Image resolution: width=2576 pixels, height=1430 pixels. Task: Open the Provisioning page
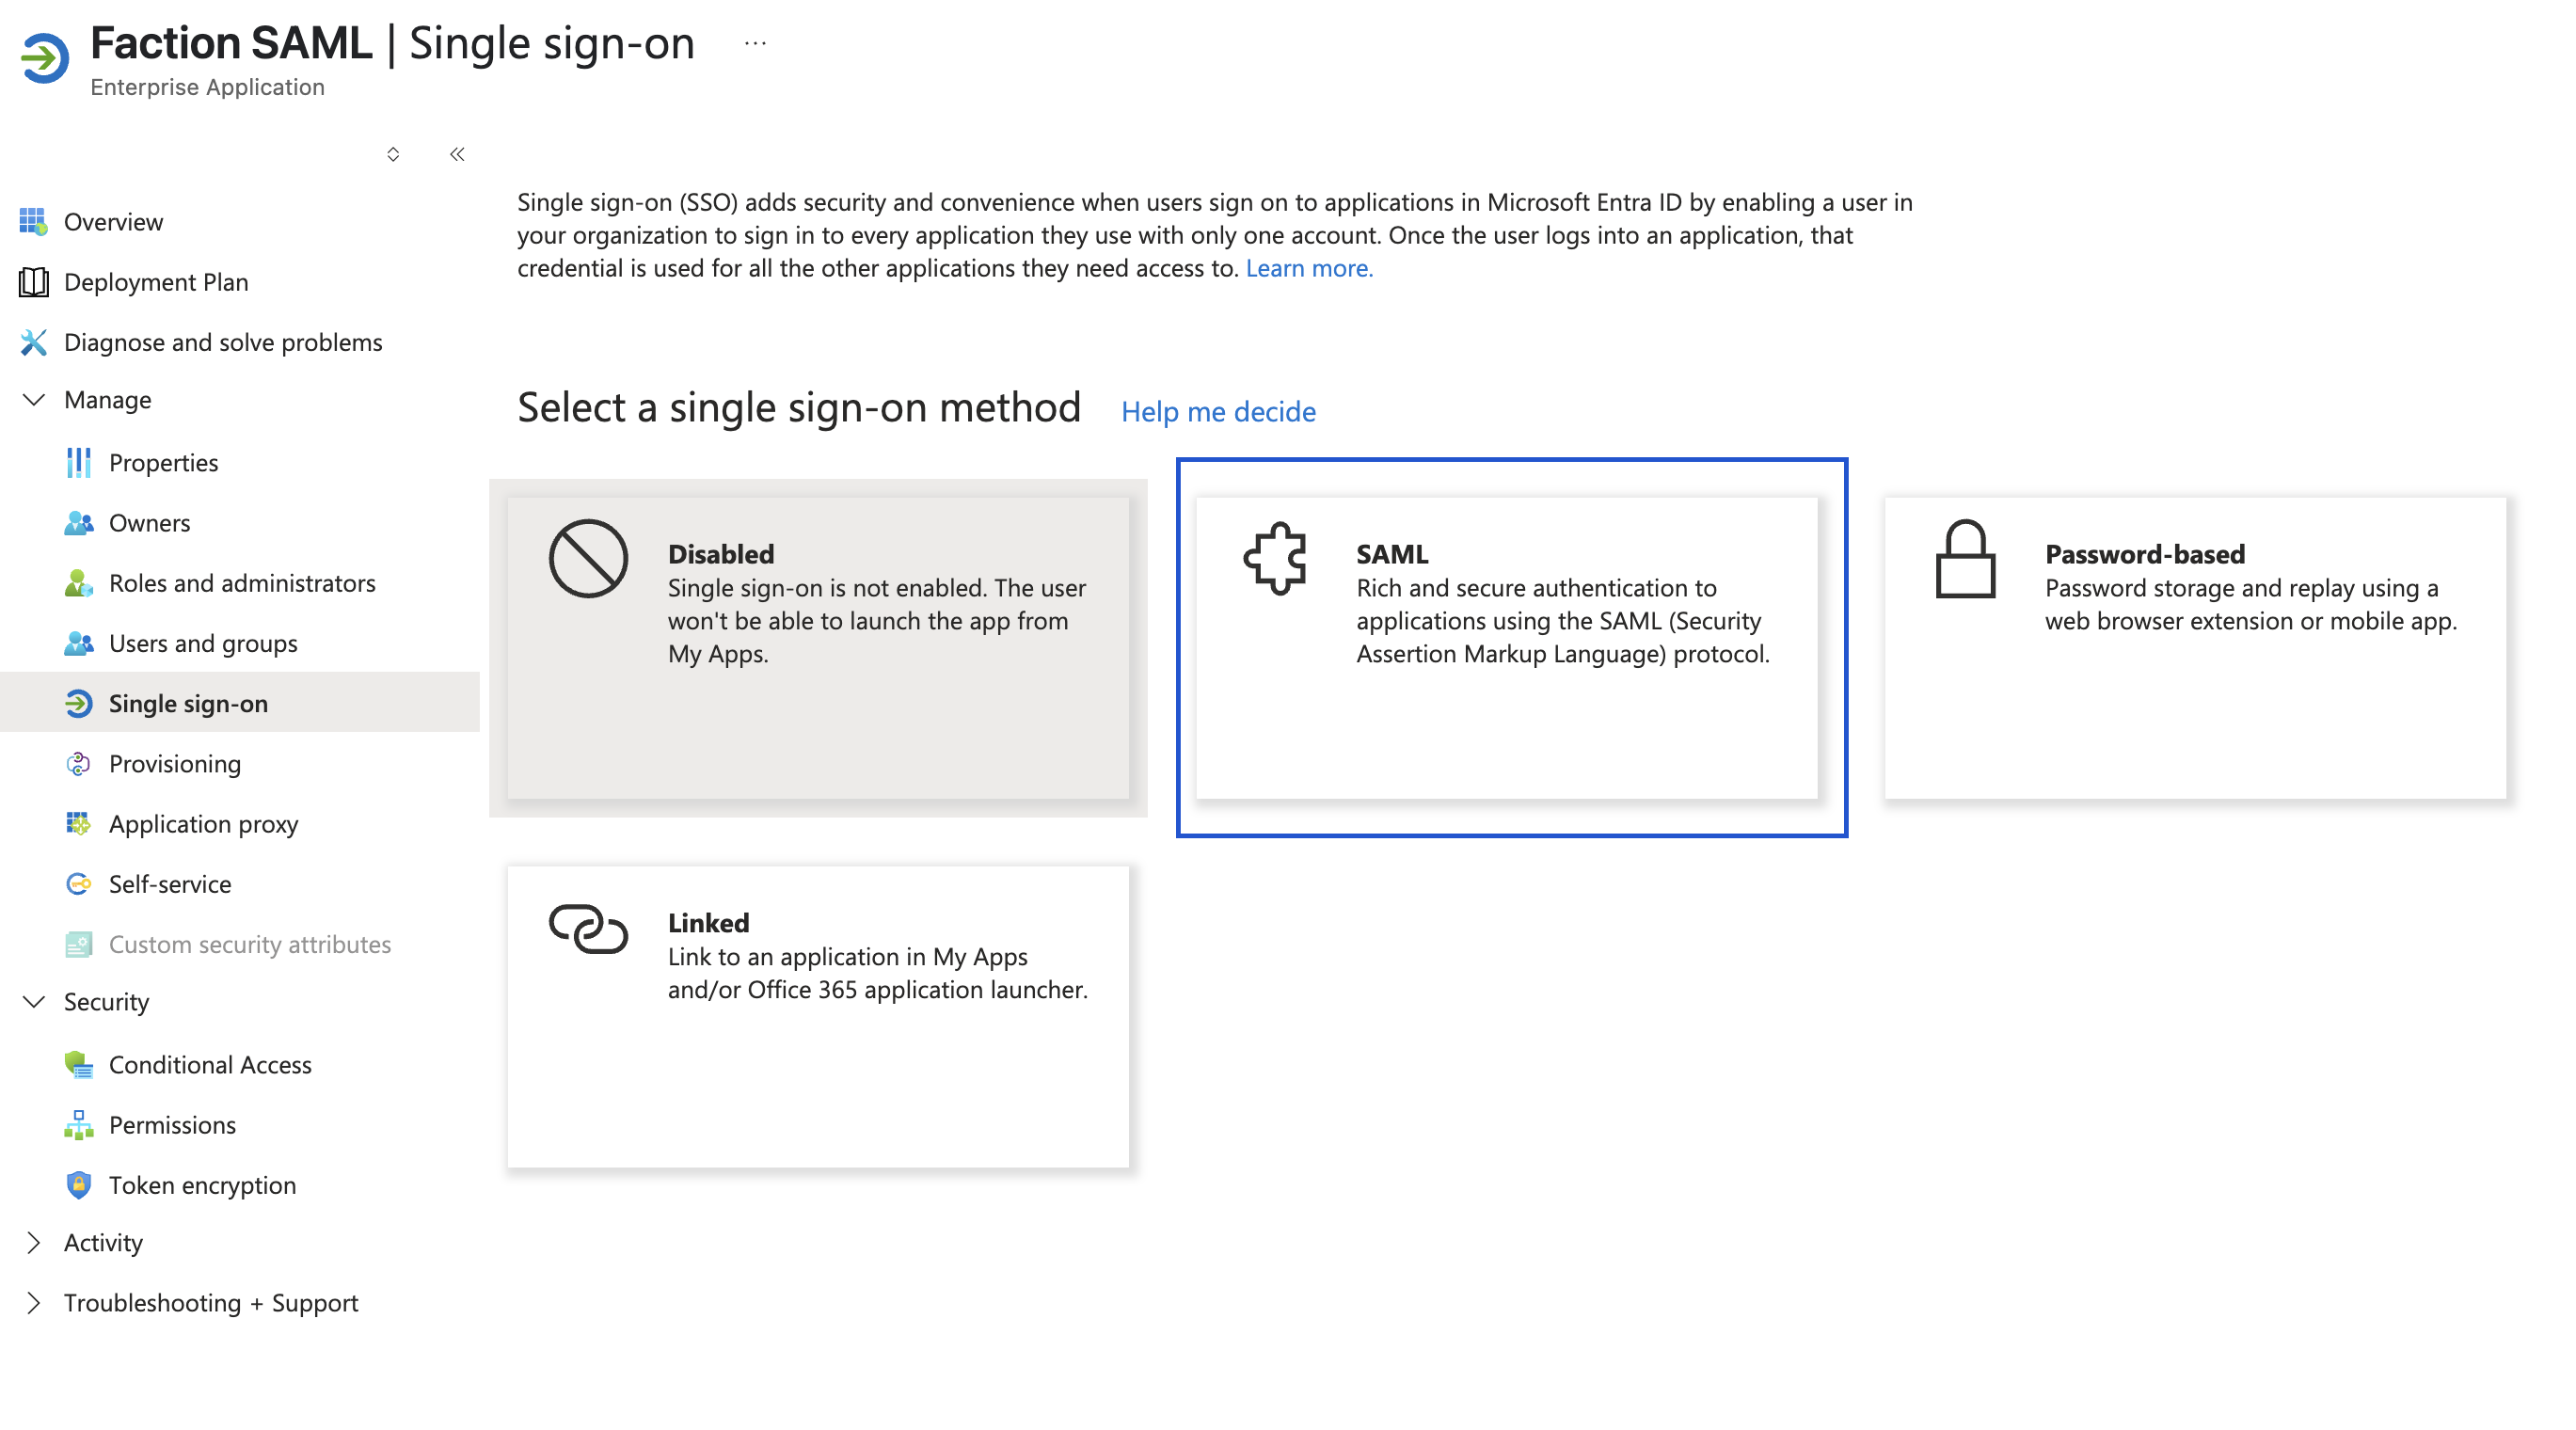point(174,764)
